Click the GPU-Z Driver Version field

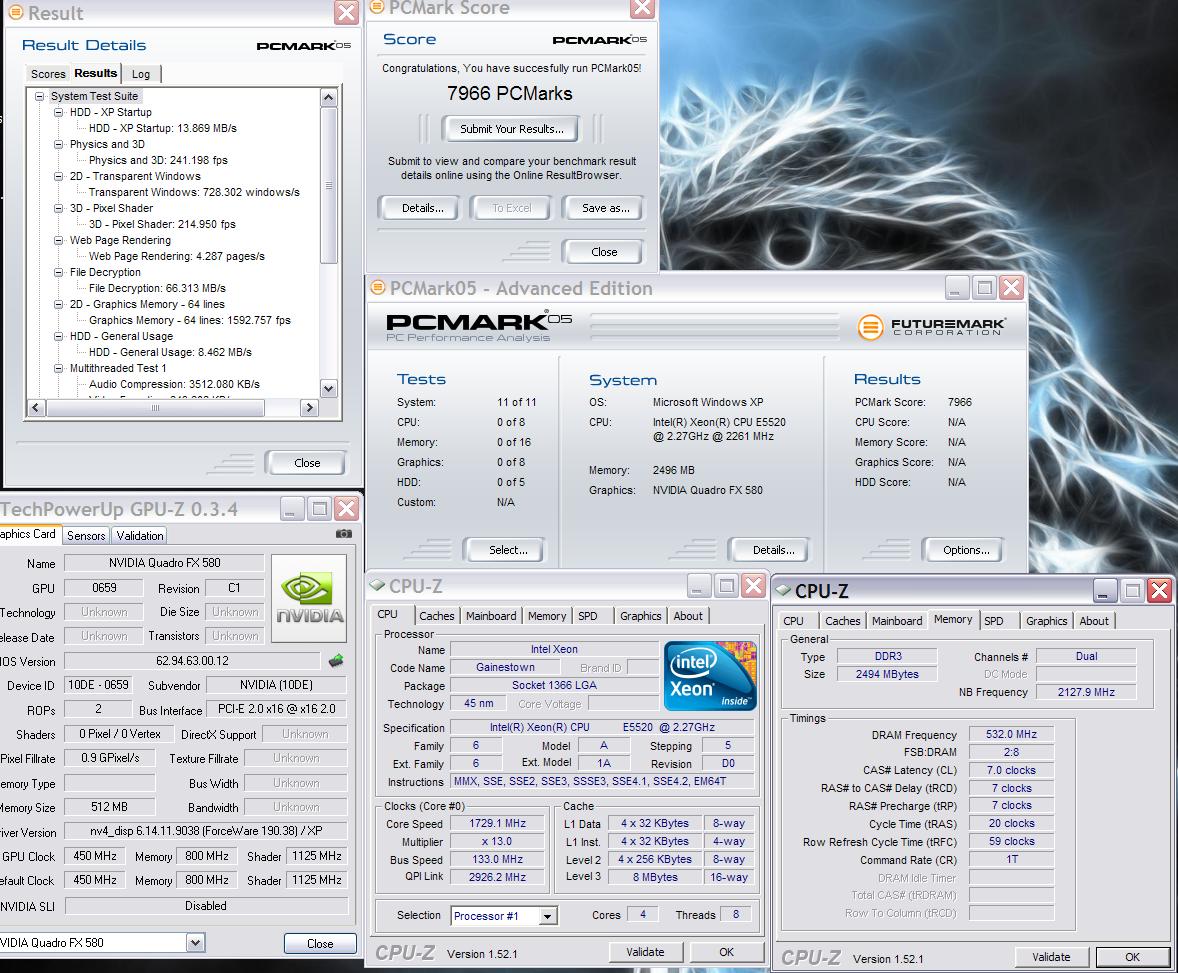click(206, 832)
